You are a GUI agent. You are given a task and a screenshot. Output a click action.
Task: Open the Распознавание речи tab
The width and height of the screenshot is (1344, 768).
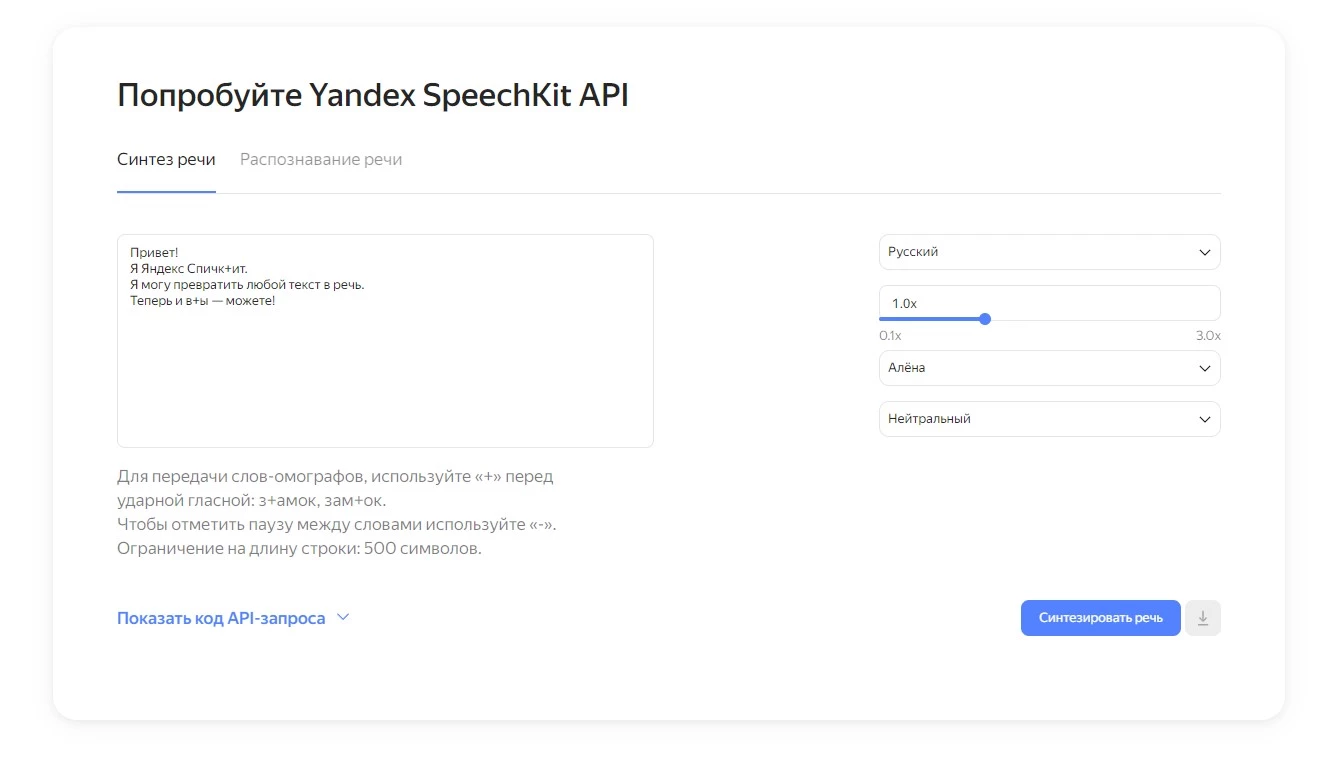click(x=321, y=160)
